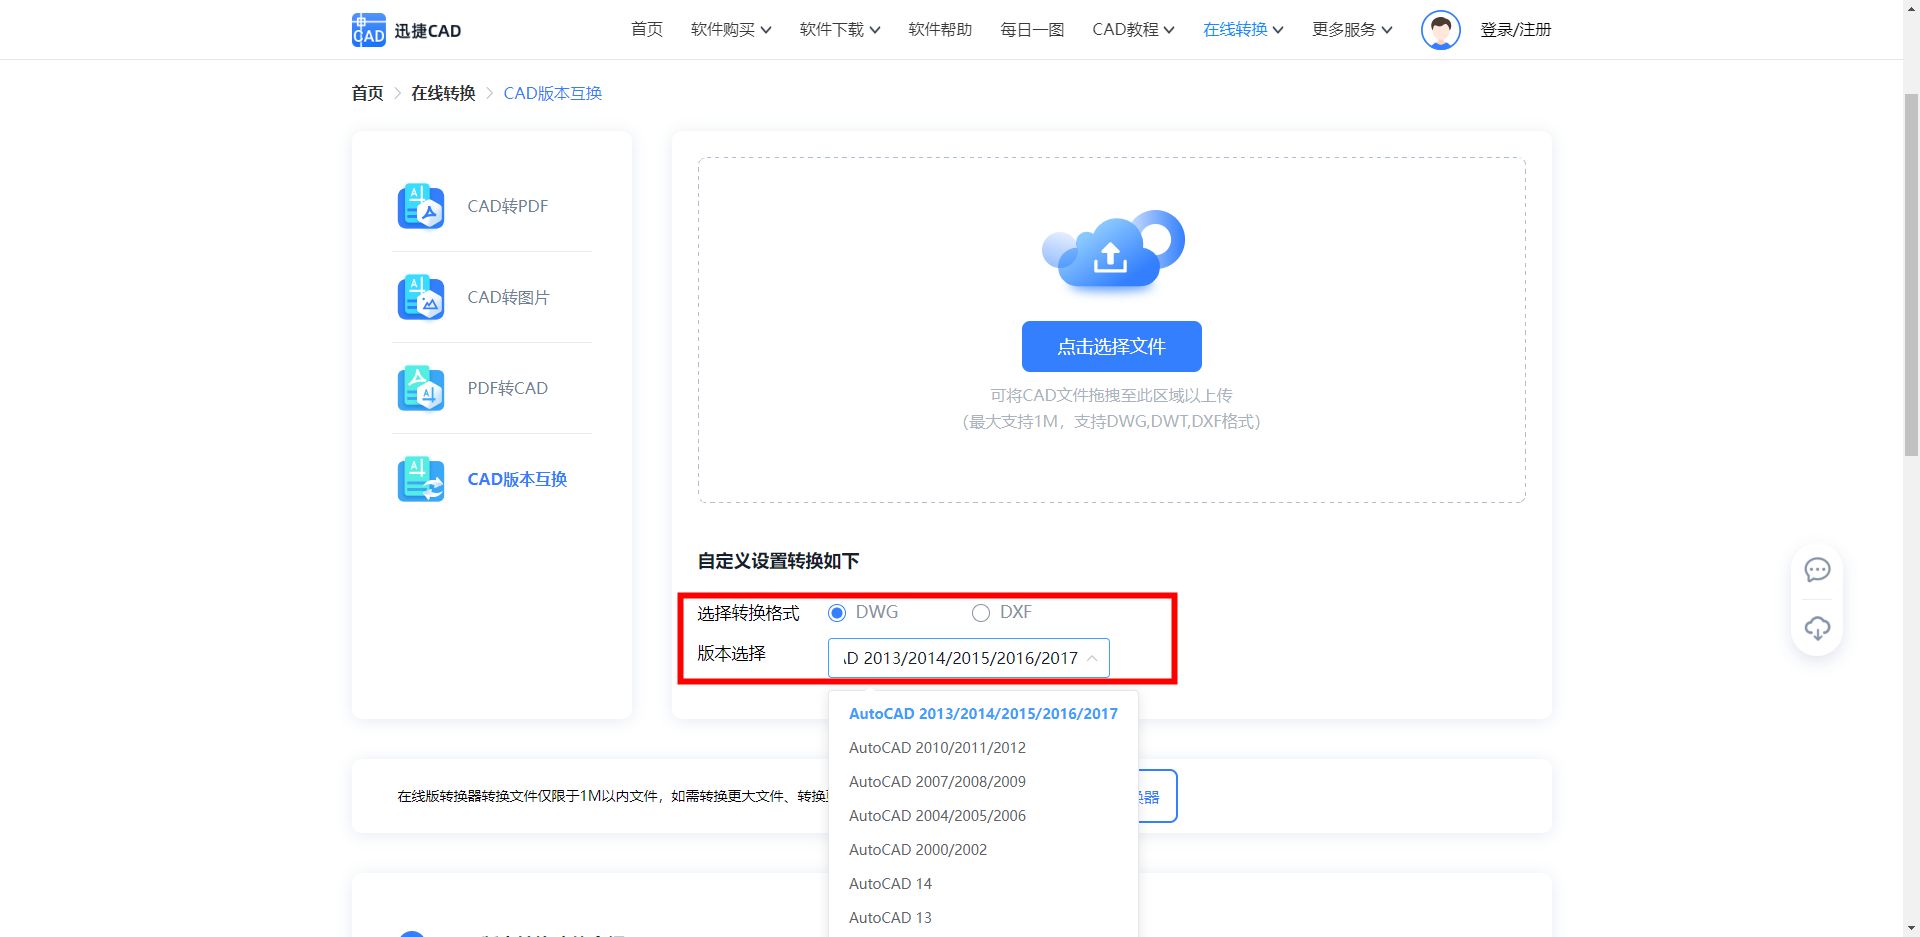Choose AutoCAD 2007/2008/2009 option
This screenshot has width=1920, height=937.
pyautogui.click(x=983, y=782)
